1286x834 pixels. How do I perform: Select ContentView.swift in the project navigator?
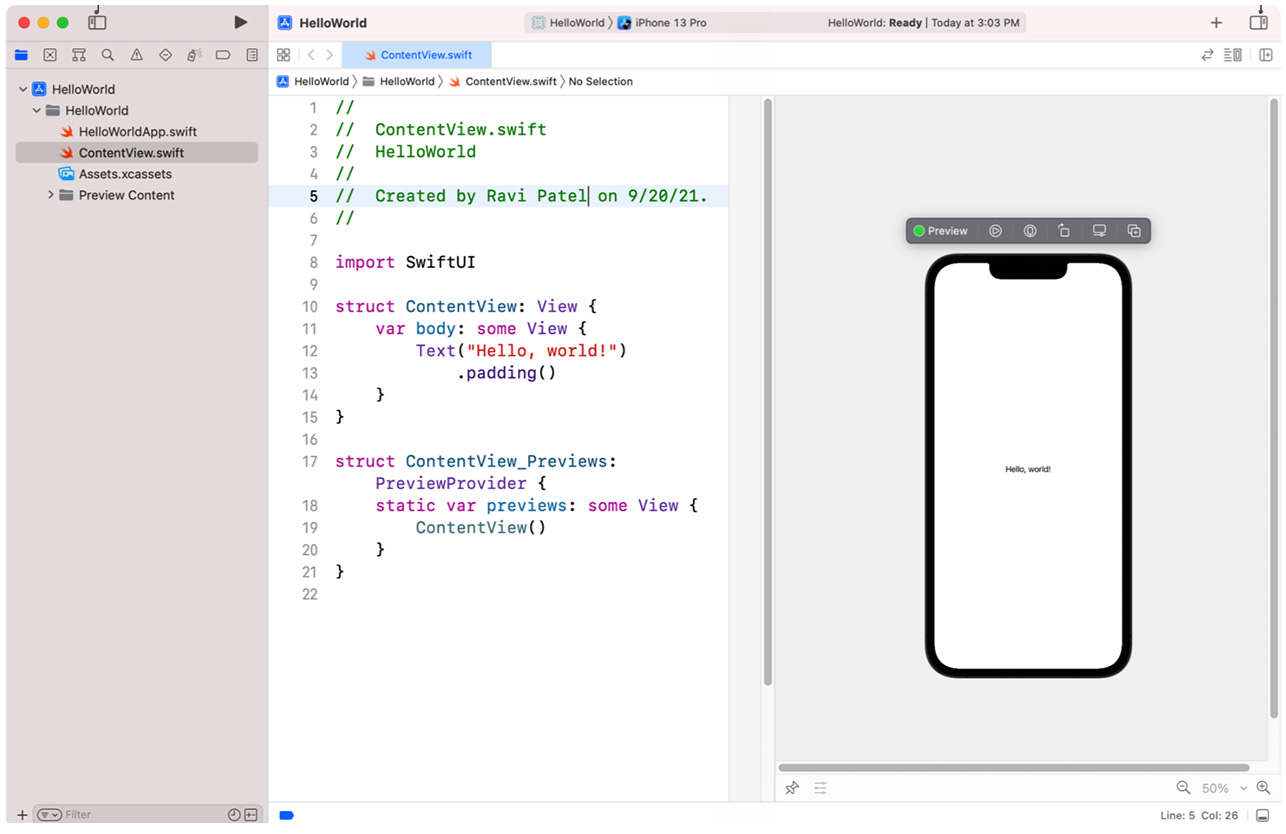pos(136,152)
